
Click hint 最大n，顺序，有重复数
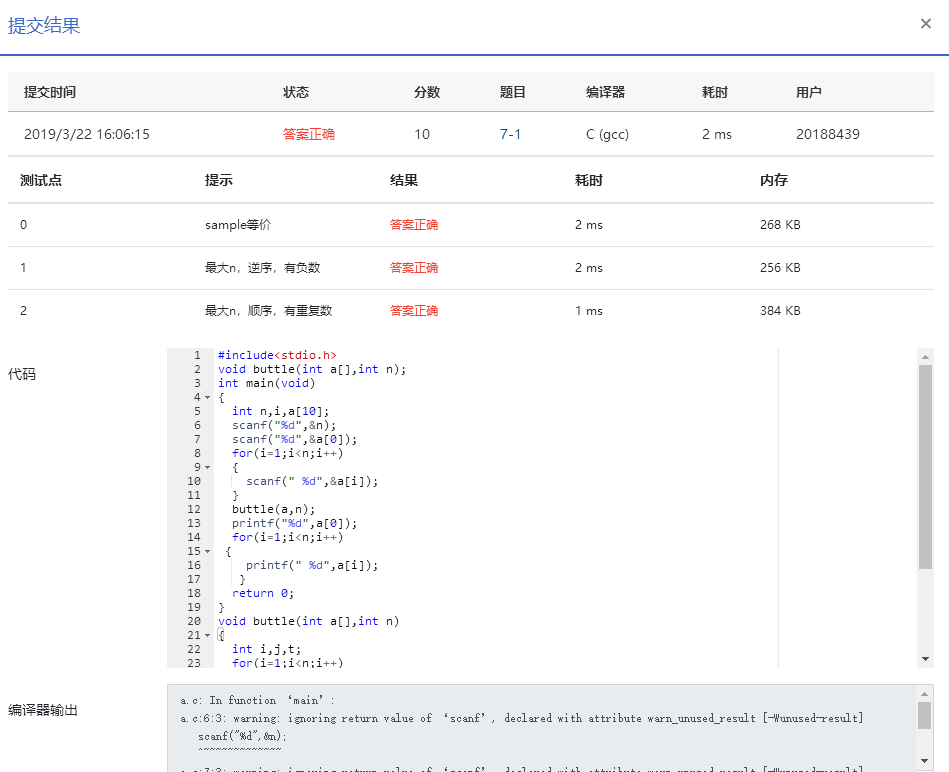click(x=269, y=310)
